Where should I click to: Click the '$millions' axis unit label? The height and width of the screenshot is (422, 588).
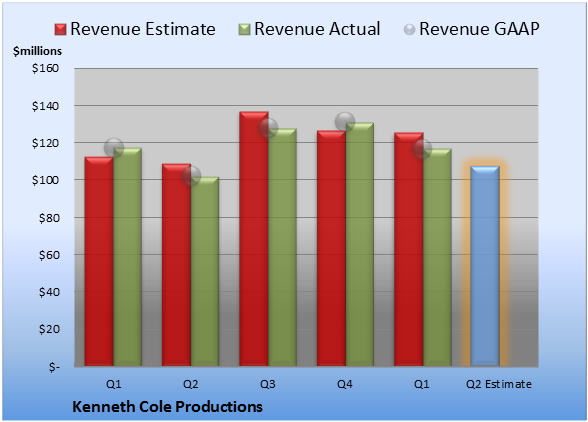(37, 51)
